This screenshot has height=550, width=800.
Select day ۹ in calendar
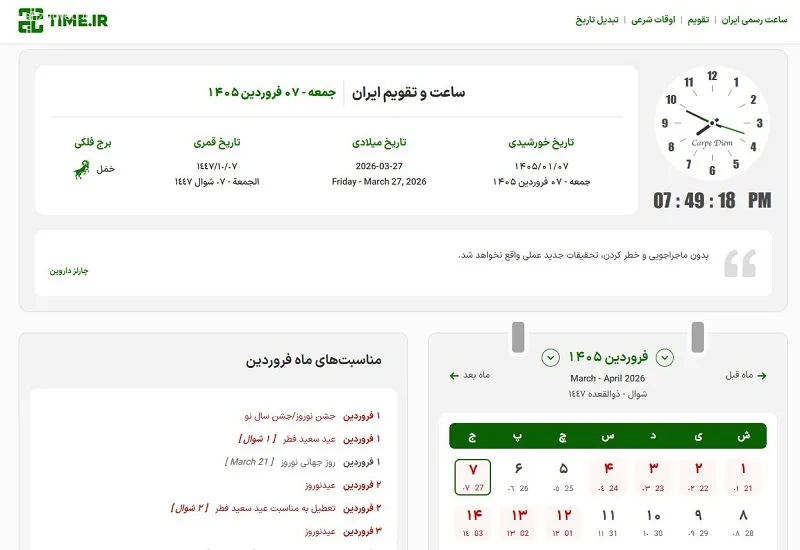pyautogui.click(x=698, y=522)
